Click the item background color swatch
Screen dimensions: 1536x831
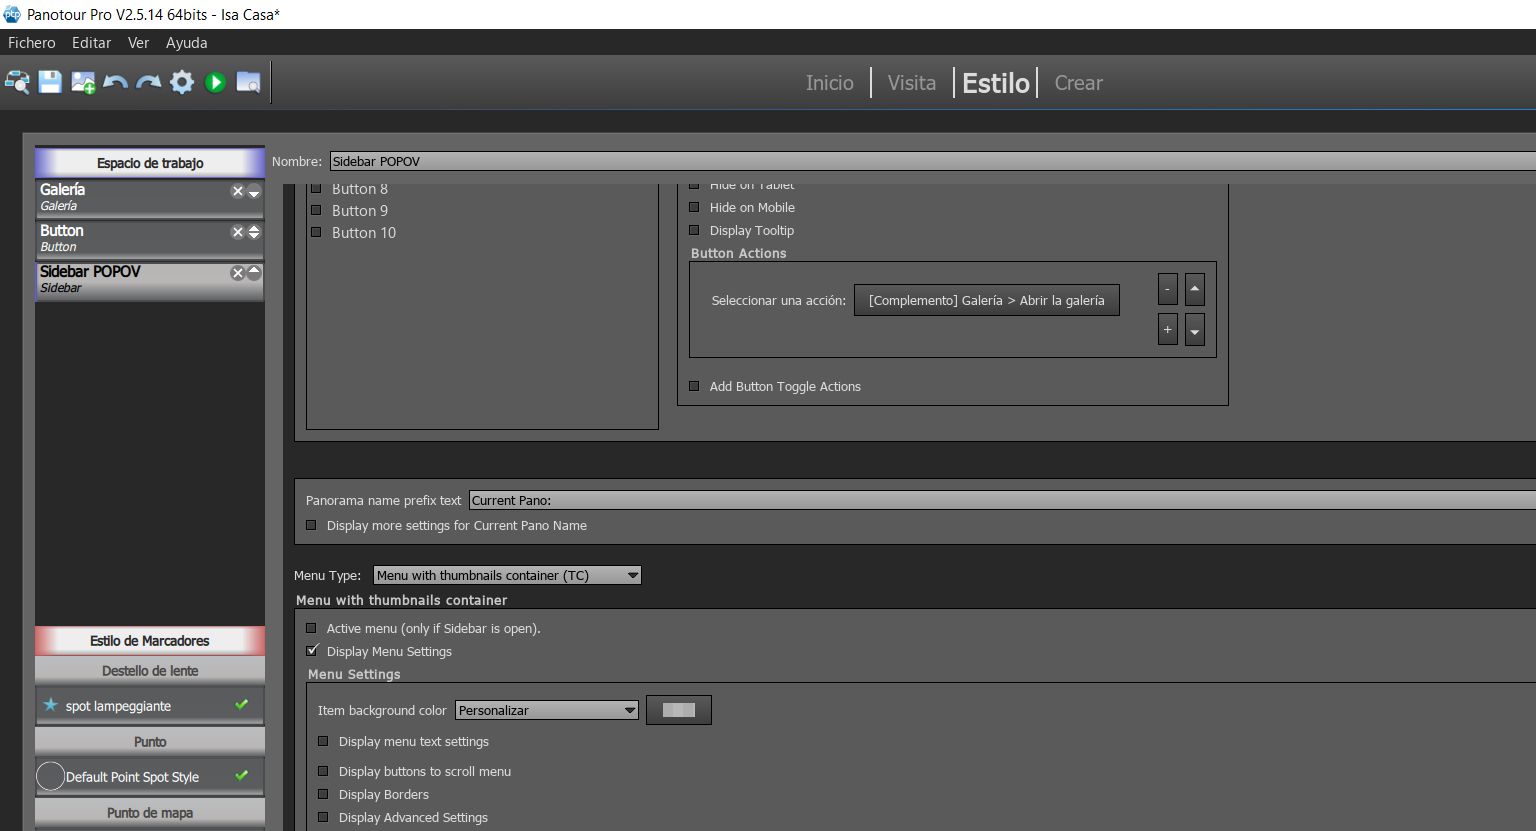click(x=679, y=710)
